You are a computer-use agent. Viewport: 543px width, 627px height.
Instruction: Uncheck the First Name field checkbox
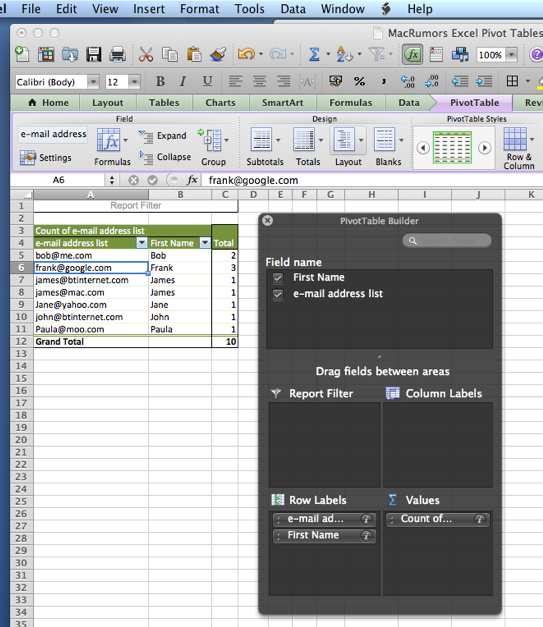277,278
